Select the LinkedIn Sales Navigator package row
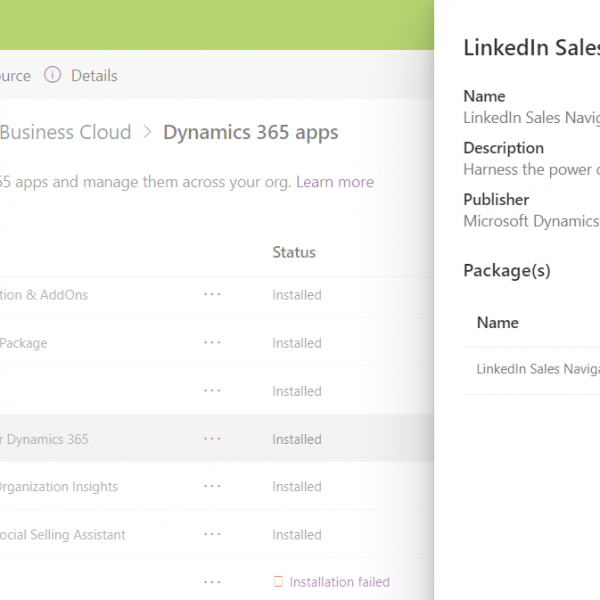Screen dimensions: 600x600 click(532, 369)
